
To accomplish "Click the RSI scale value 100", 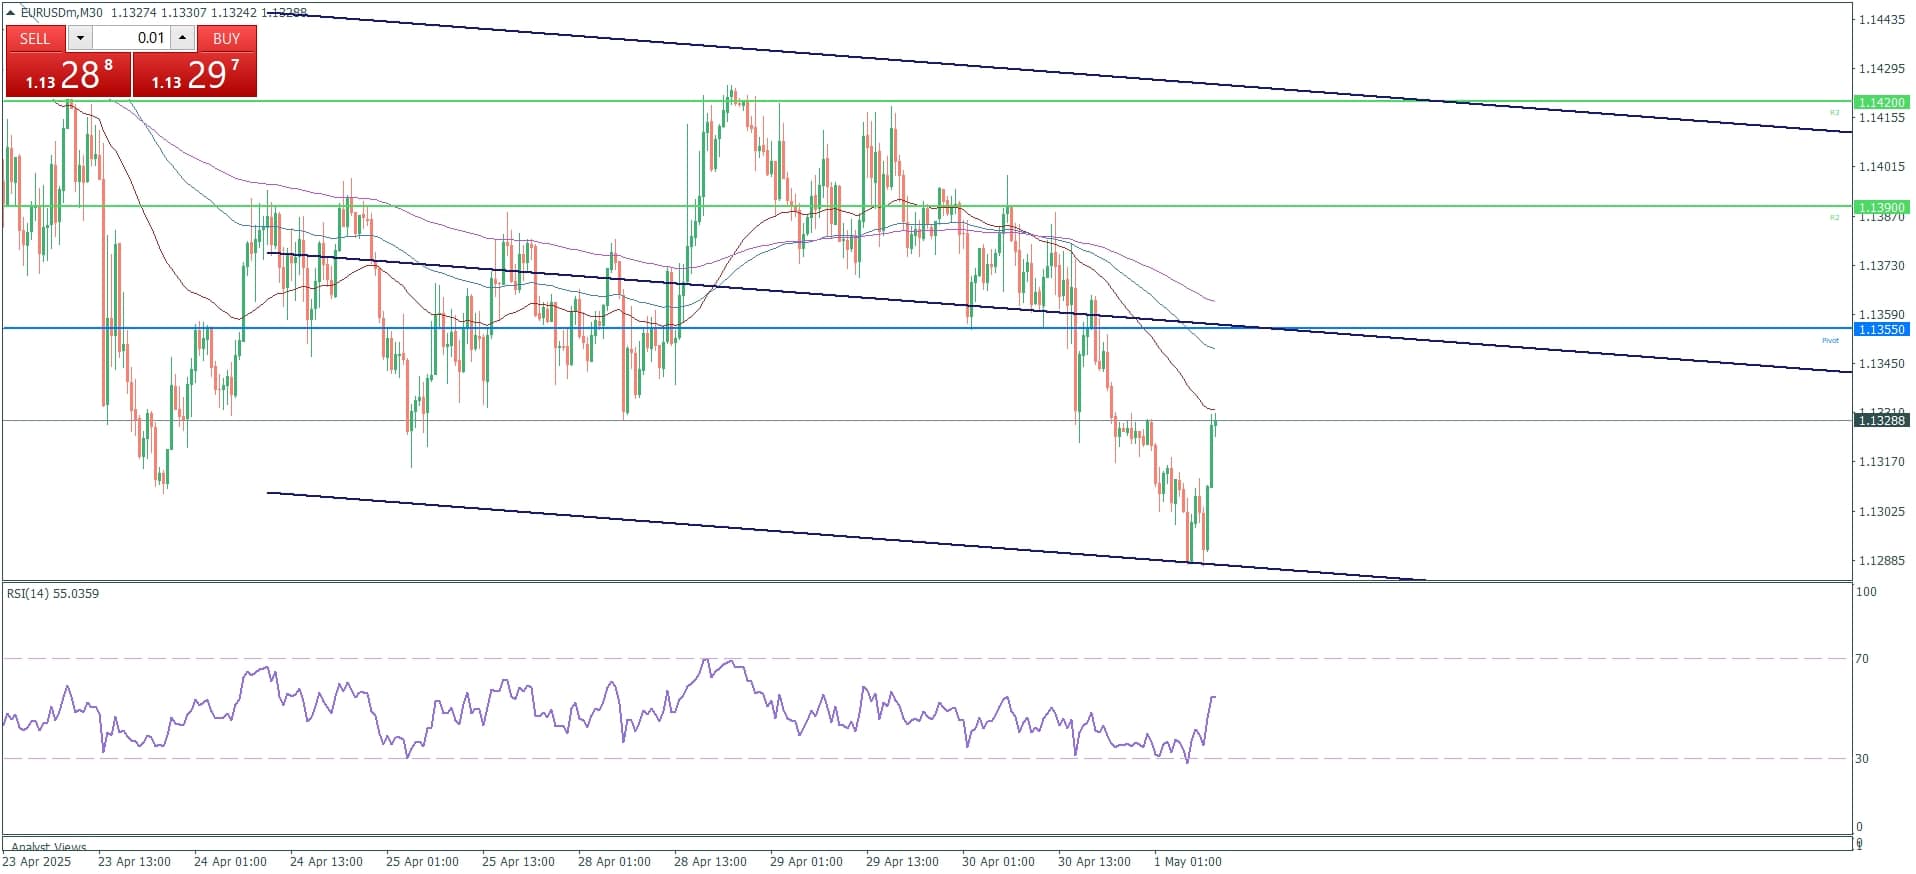I will 1866,592.
